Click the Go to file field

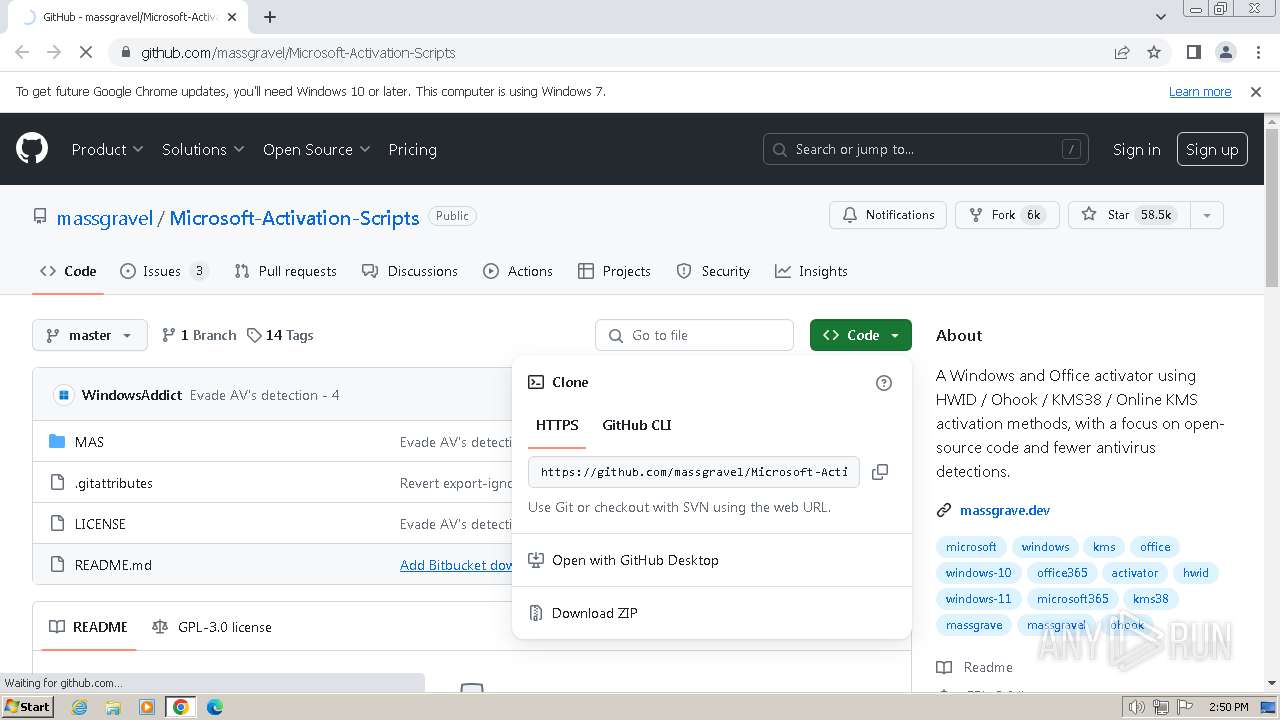(694, 335)
